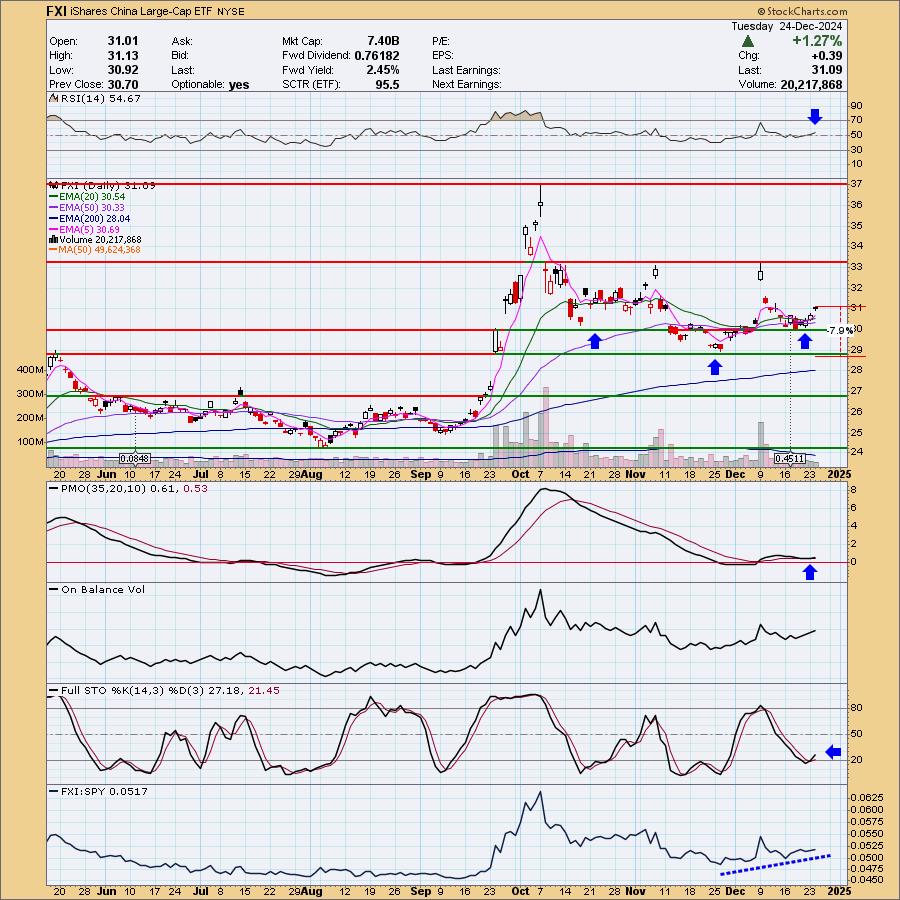The image size is (900, 900).
Task: Click the +1.27% percent change
Action: click(x=817, y=41)
